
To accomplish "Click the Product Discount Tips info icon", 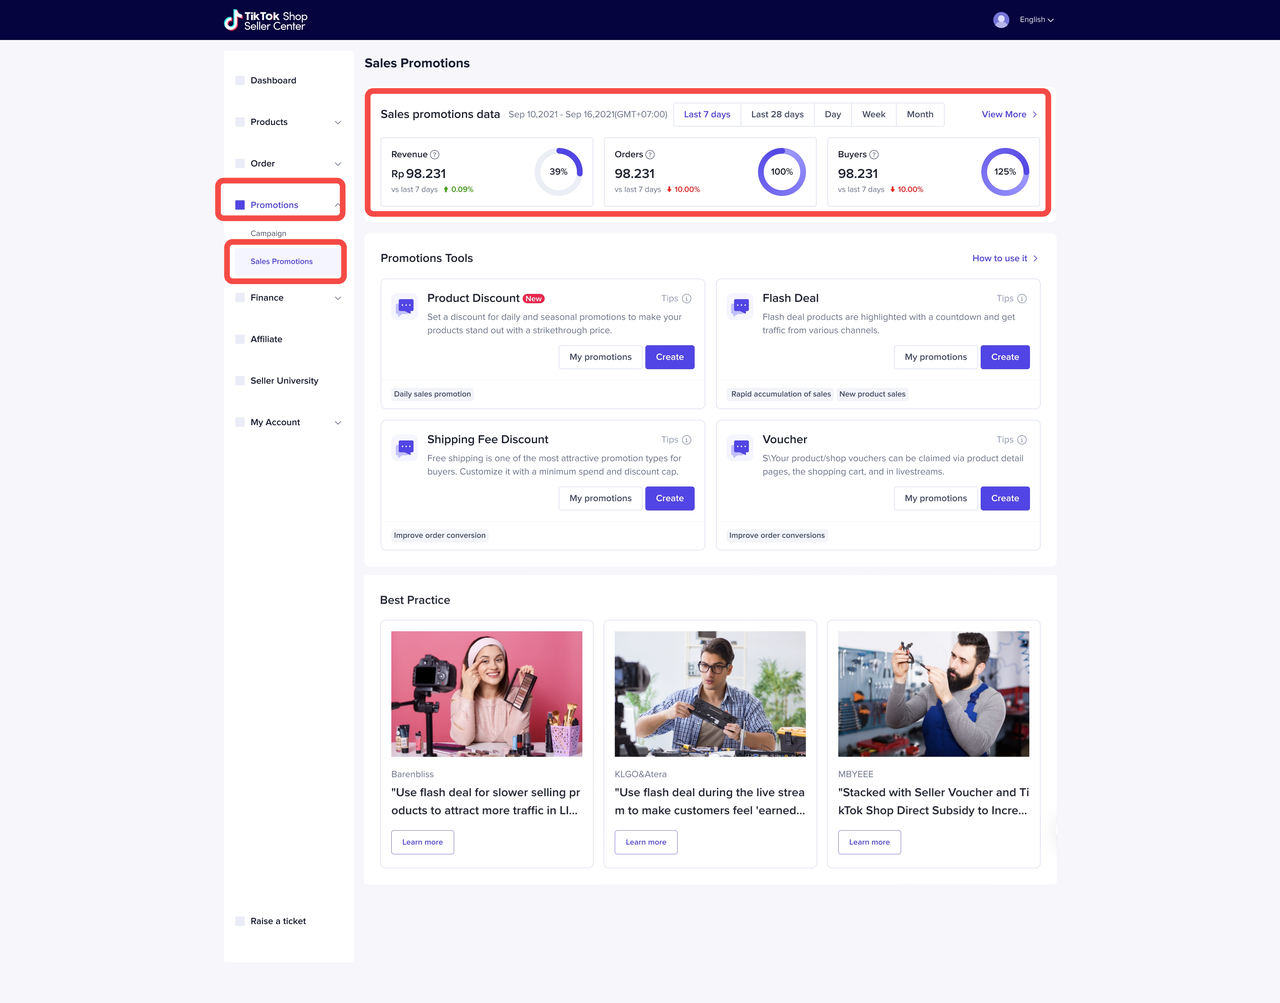I will (686, 299).
